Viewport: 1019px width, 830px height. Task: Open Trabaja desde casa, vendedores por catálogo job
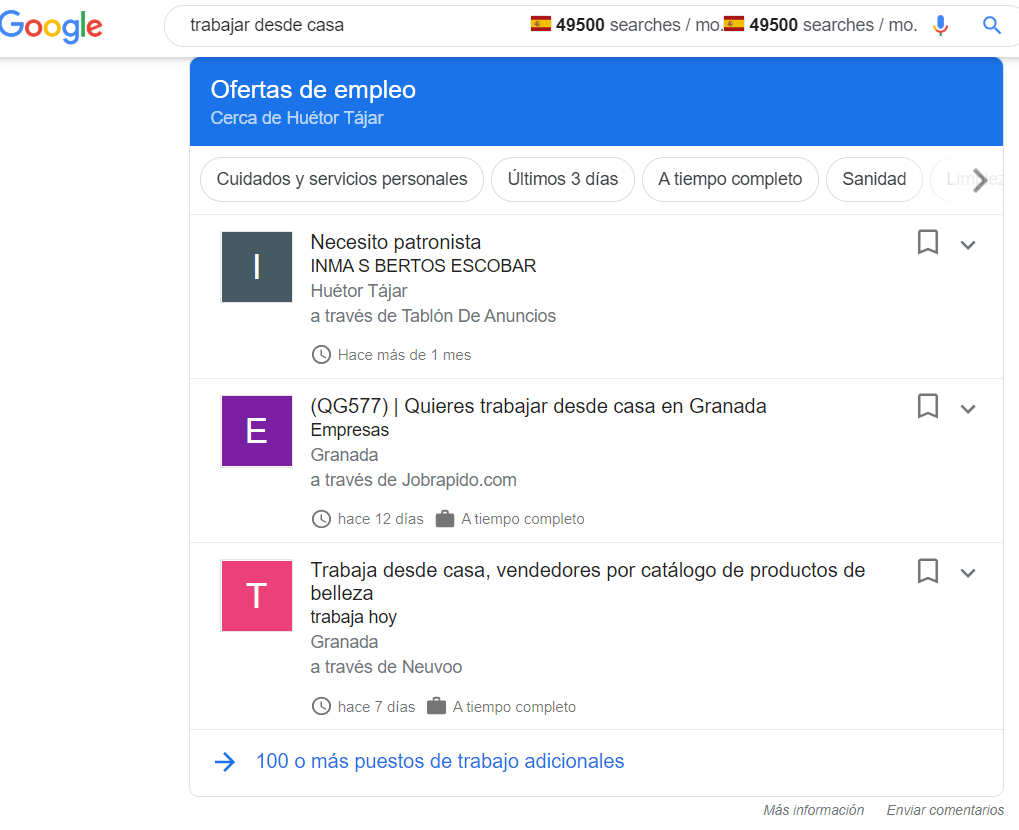click(587, 582)
